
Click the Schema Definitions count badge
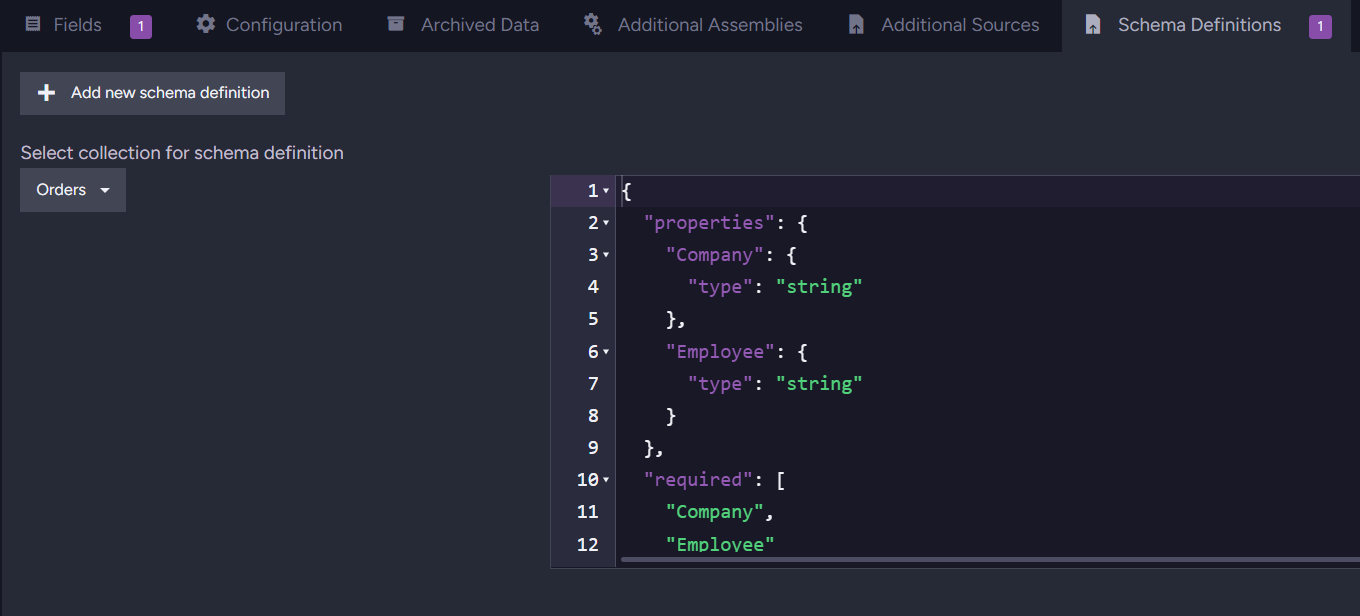[1320, 27]
